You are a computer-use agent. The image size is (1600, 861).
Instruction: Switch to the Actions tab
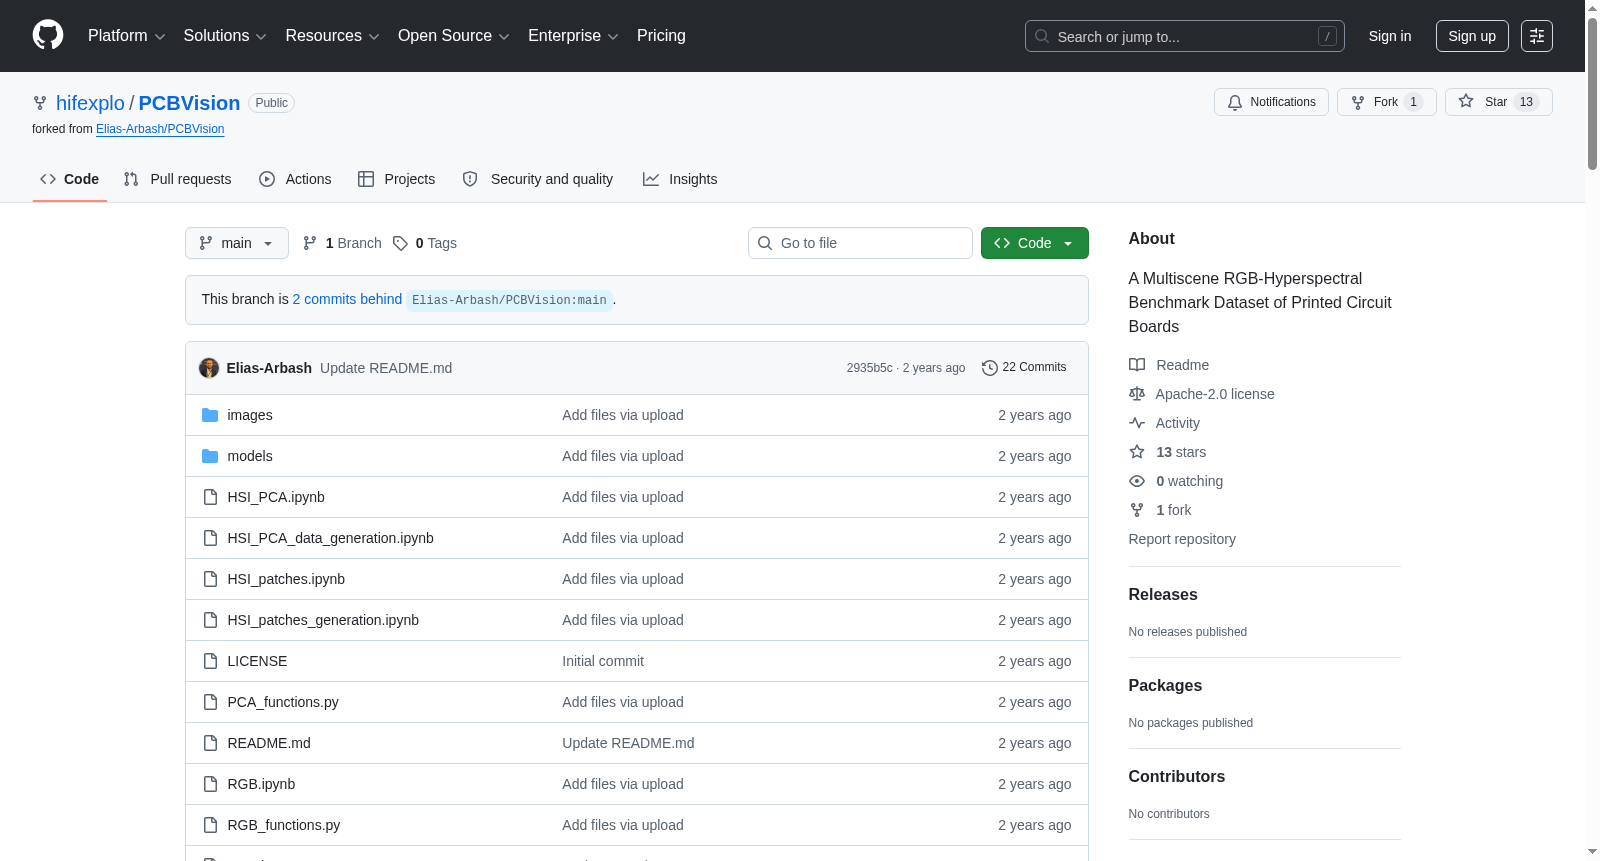click(x=295, y=179)
